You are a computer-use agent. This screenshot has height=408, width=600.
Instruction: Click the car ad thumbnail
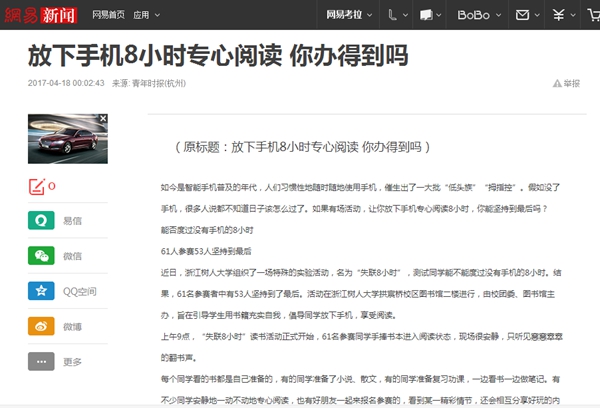click(x=67, y=142)
